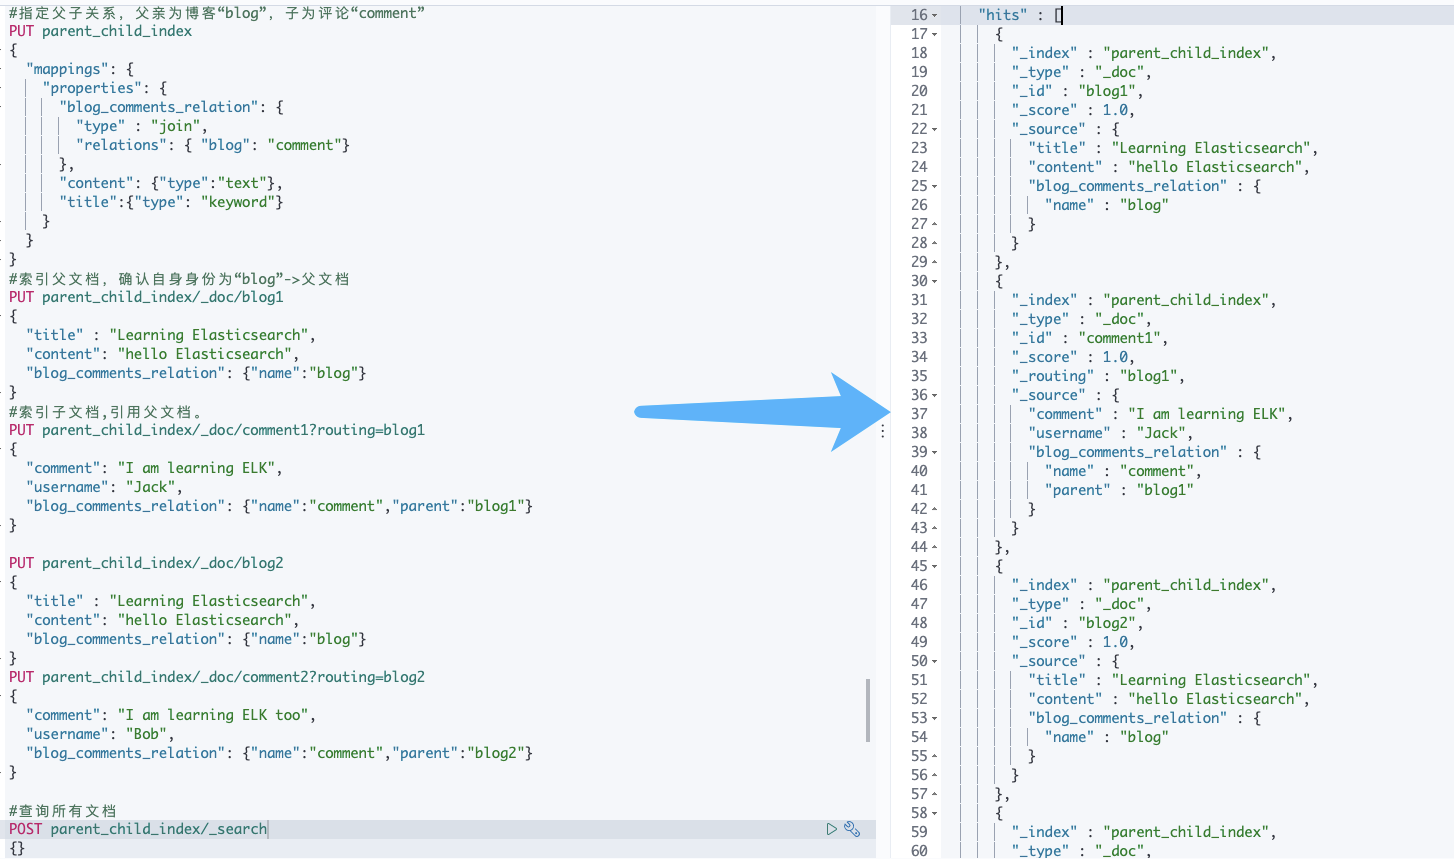
Task: Fold blog_comments_relation at line 39
Action: point(935,452)
